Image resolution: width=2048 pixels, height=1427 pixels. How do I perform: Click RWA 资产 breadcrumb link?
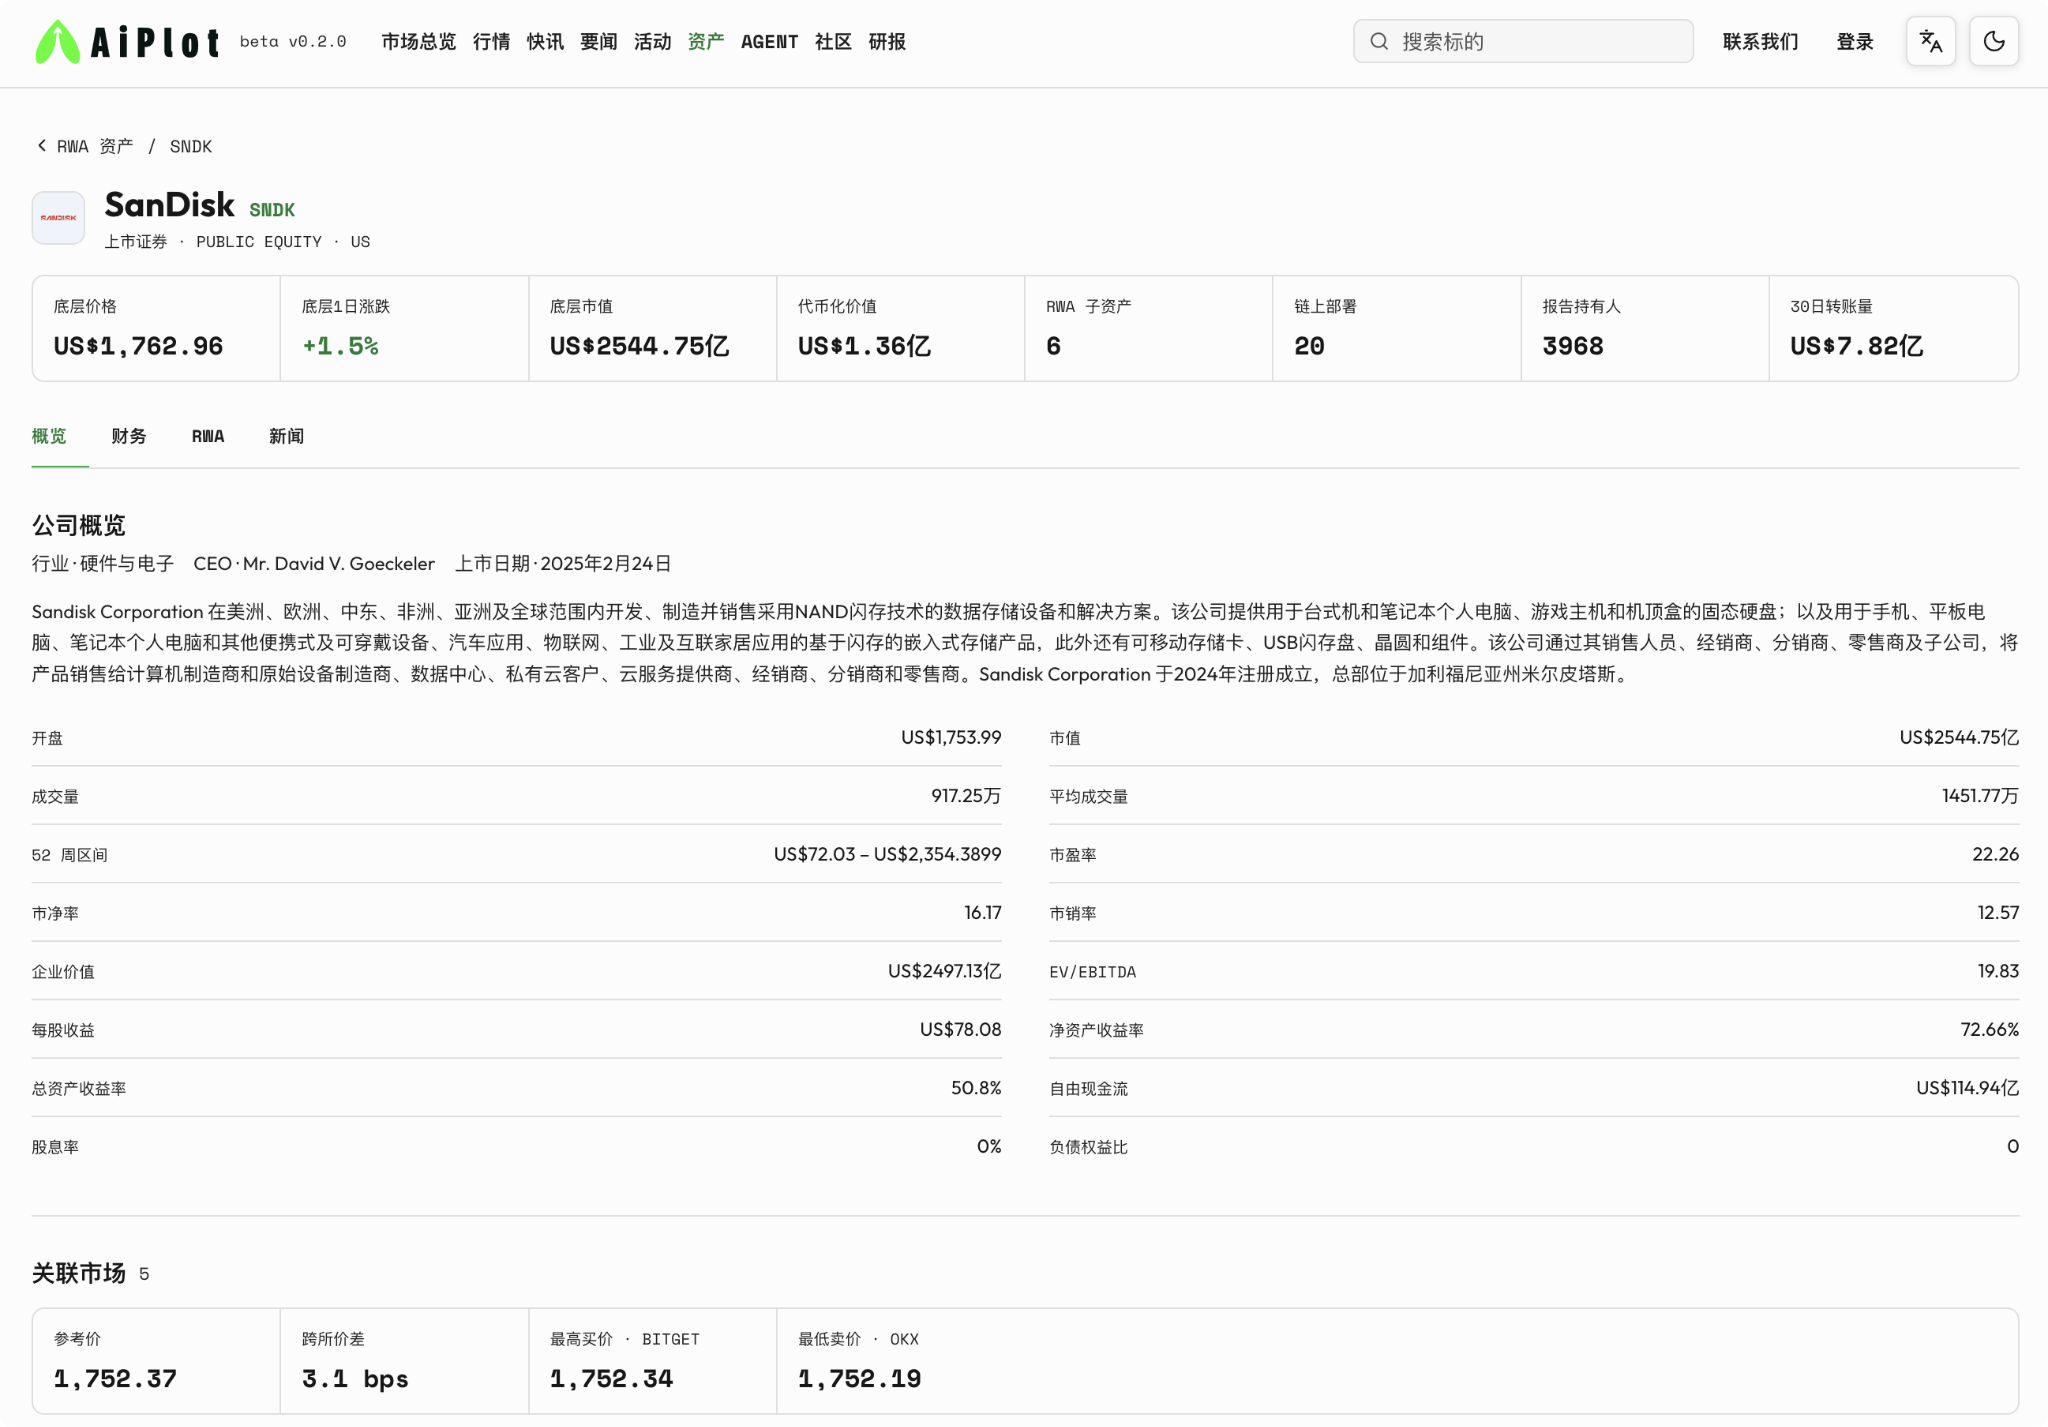pyautogui.click(x=95, y=146)
